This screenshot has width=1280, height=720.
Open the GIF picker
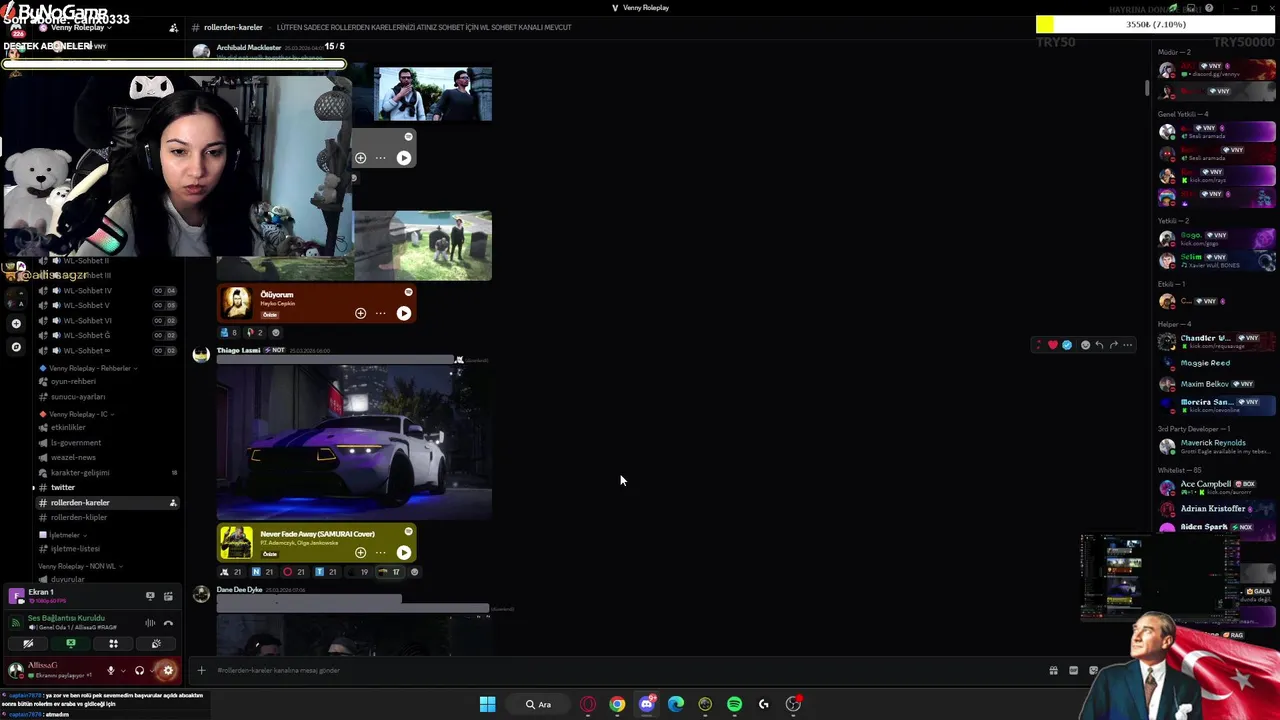point(1073,670)
